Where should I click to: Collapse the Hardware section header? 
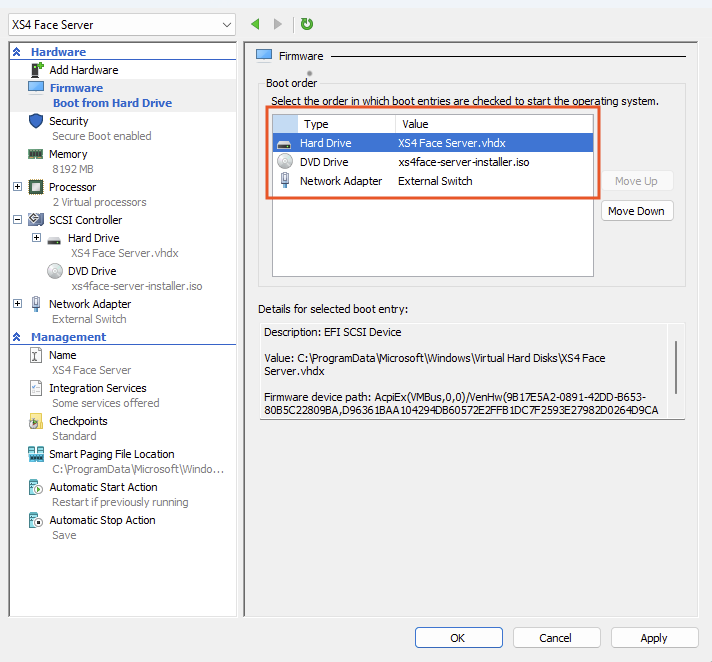pyautogui.click(x=17, y=52)
